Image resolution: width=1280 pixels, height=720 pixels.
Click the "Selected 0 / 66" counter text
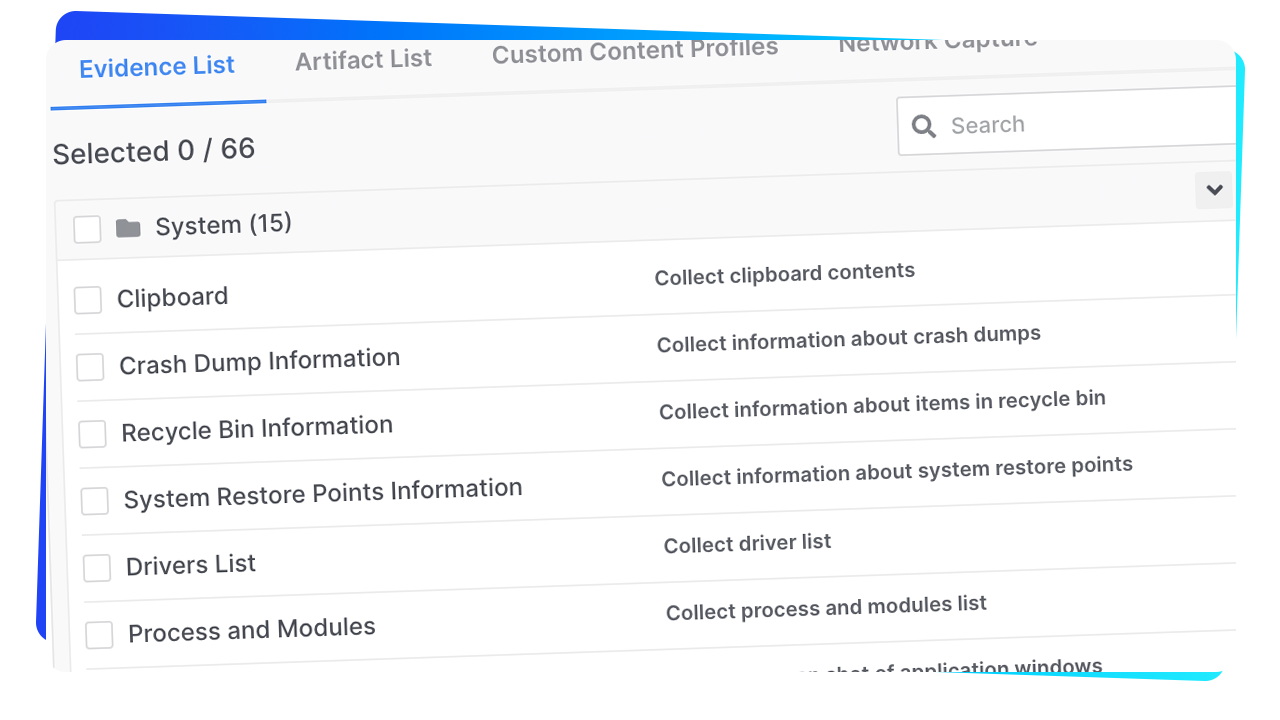pyautogui.click(x=154, y=151)
